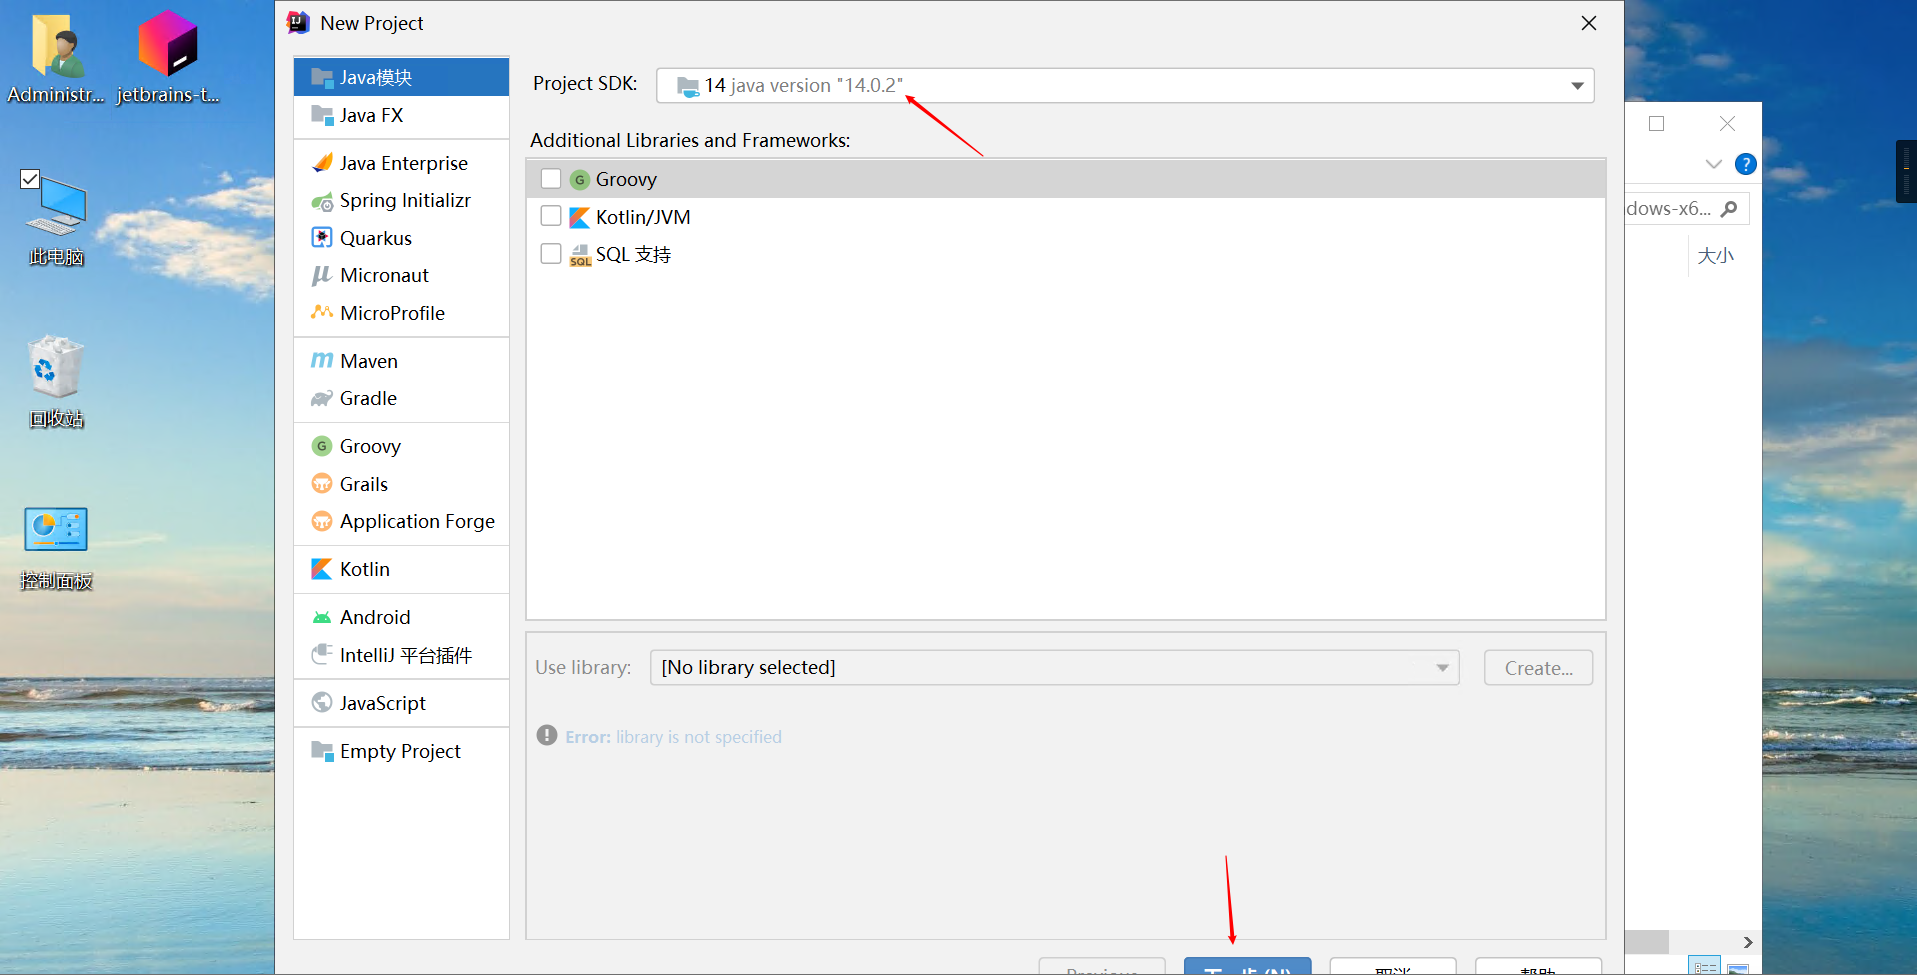Toggle selection checkbox on 此电脑 desktop icon

point(30,179)
